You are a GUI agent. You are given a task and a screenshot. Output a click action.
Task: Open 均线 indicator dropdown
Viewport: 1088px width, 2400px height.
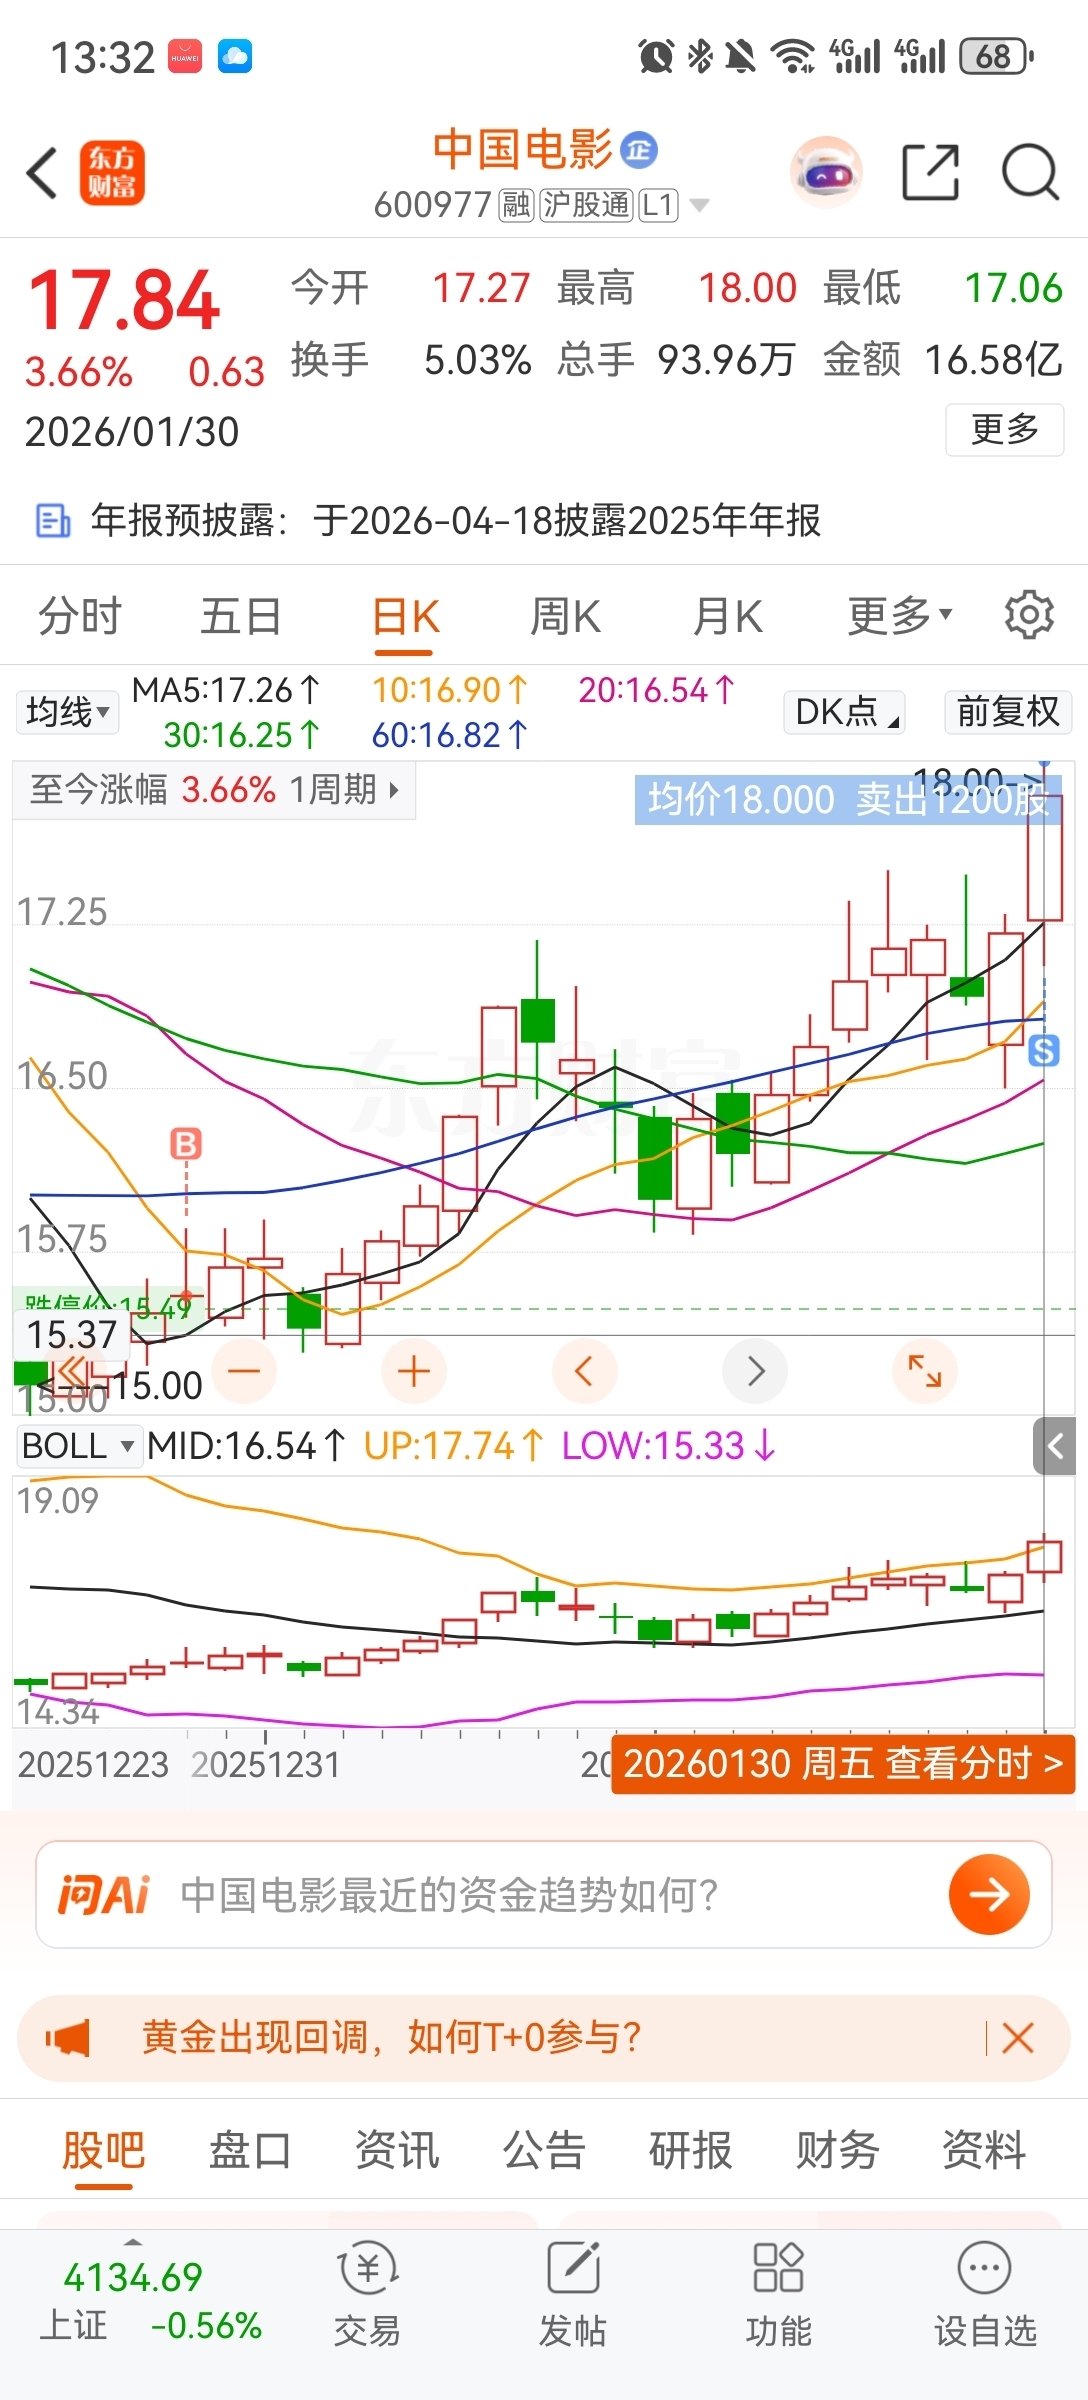(66, 712)
